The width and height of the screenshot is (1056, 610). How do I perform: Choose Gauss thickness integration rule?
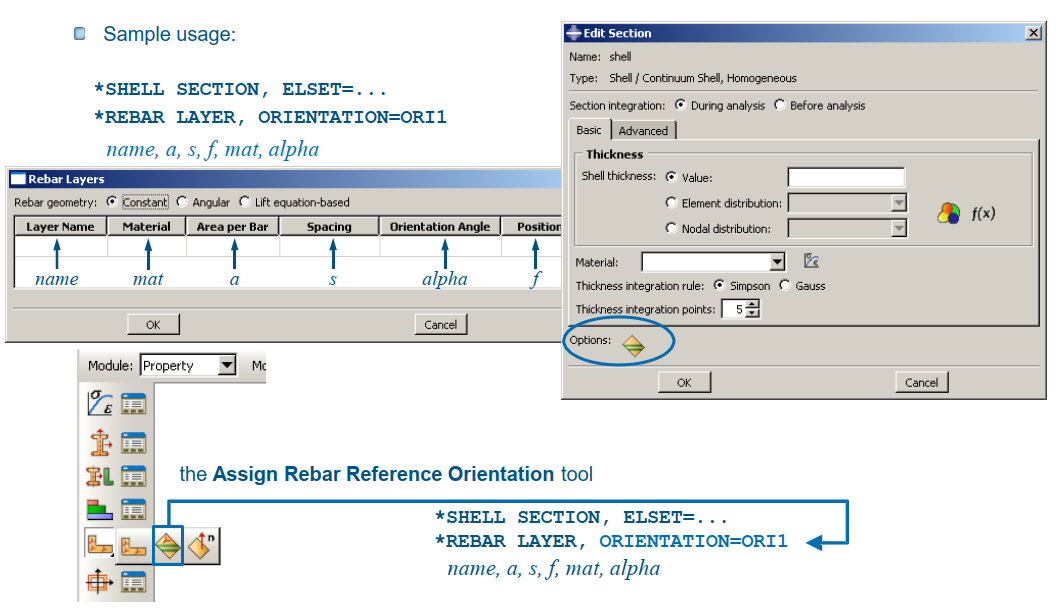coord(784,286)
